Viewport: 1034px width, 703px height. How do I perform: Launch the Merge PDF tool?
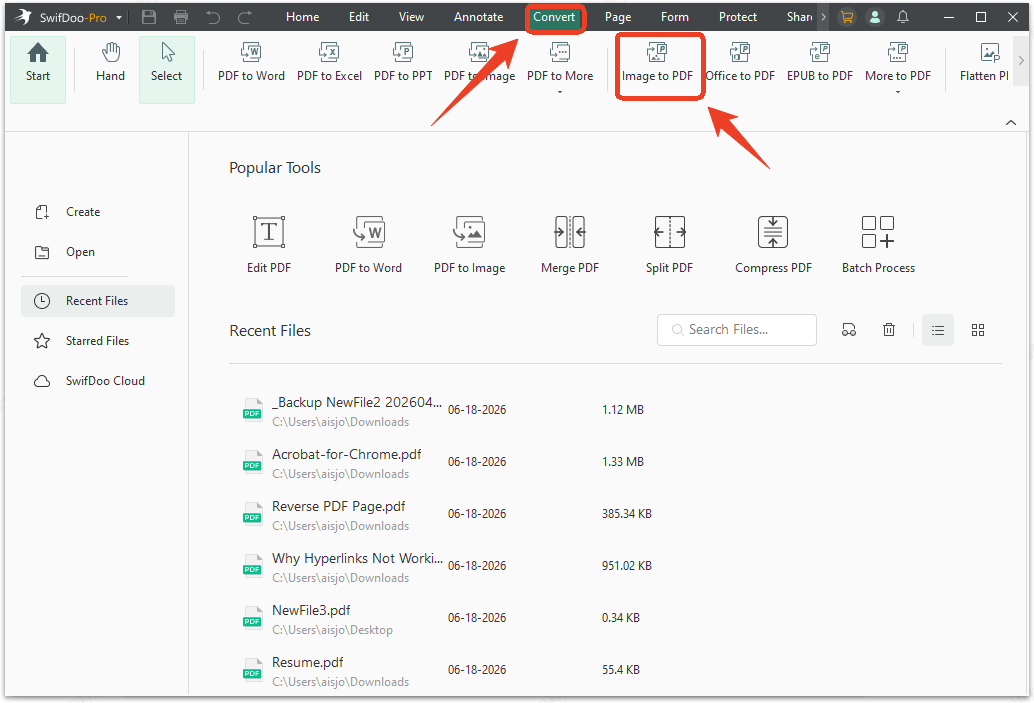(570, 244)
